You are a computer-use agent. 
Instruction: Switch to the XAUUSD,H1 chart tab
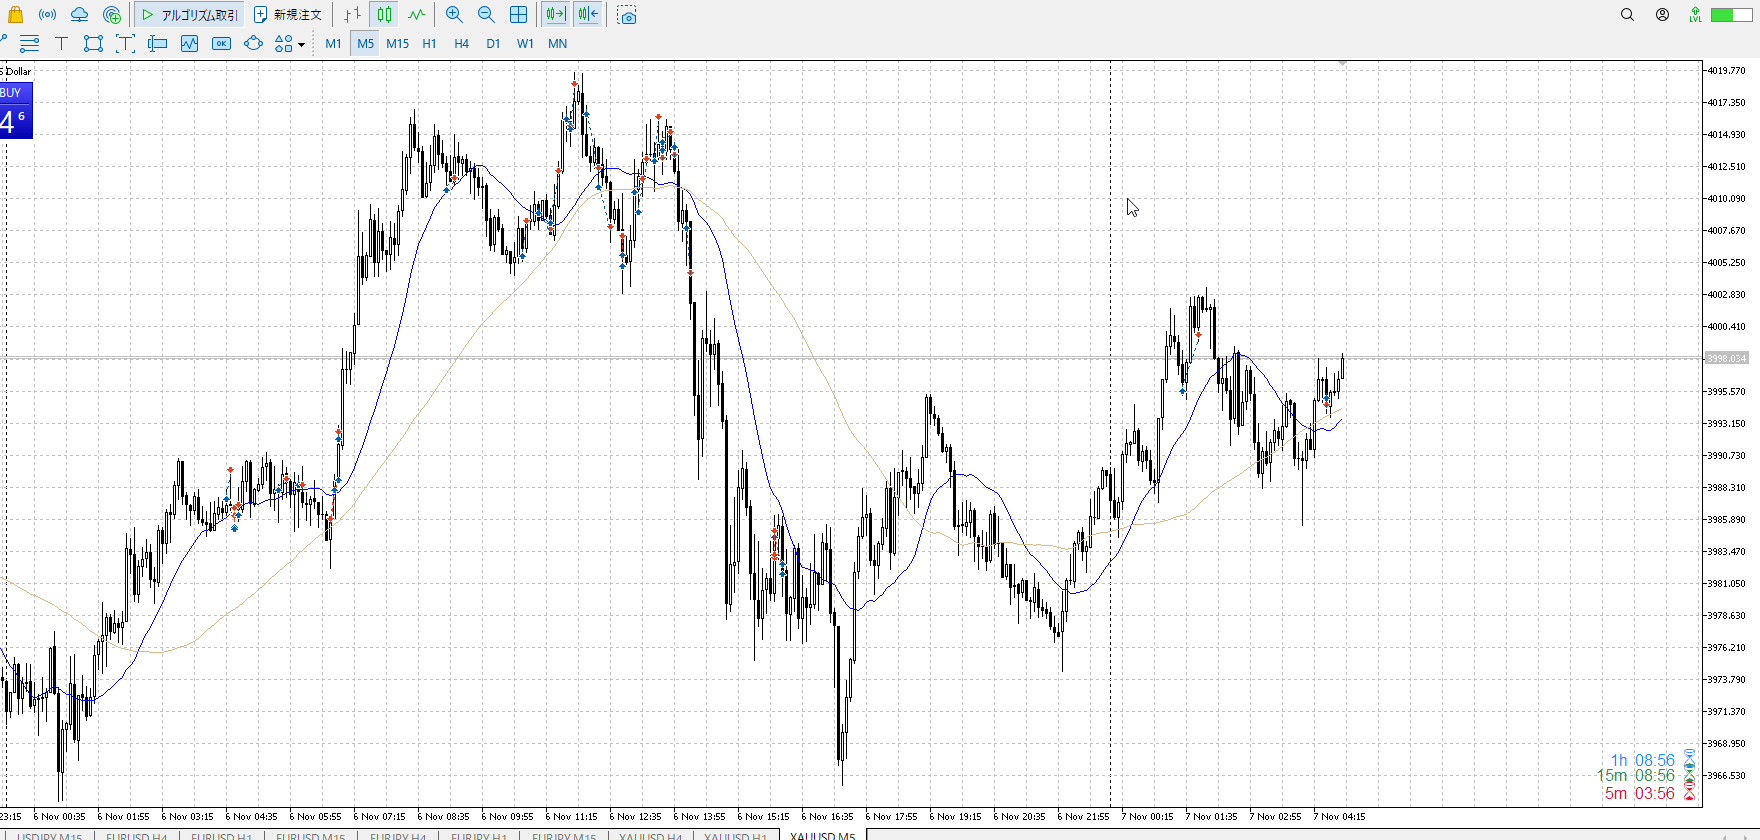[x=735, y=835]
